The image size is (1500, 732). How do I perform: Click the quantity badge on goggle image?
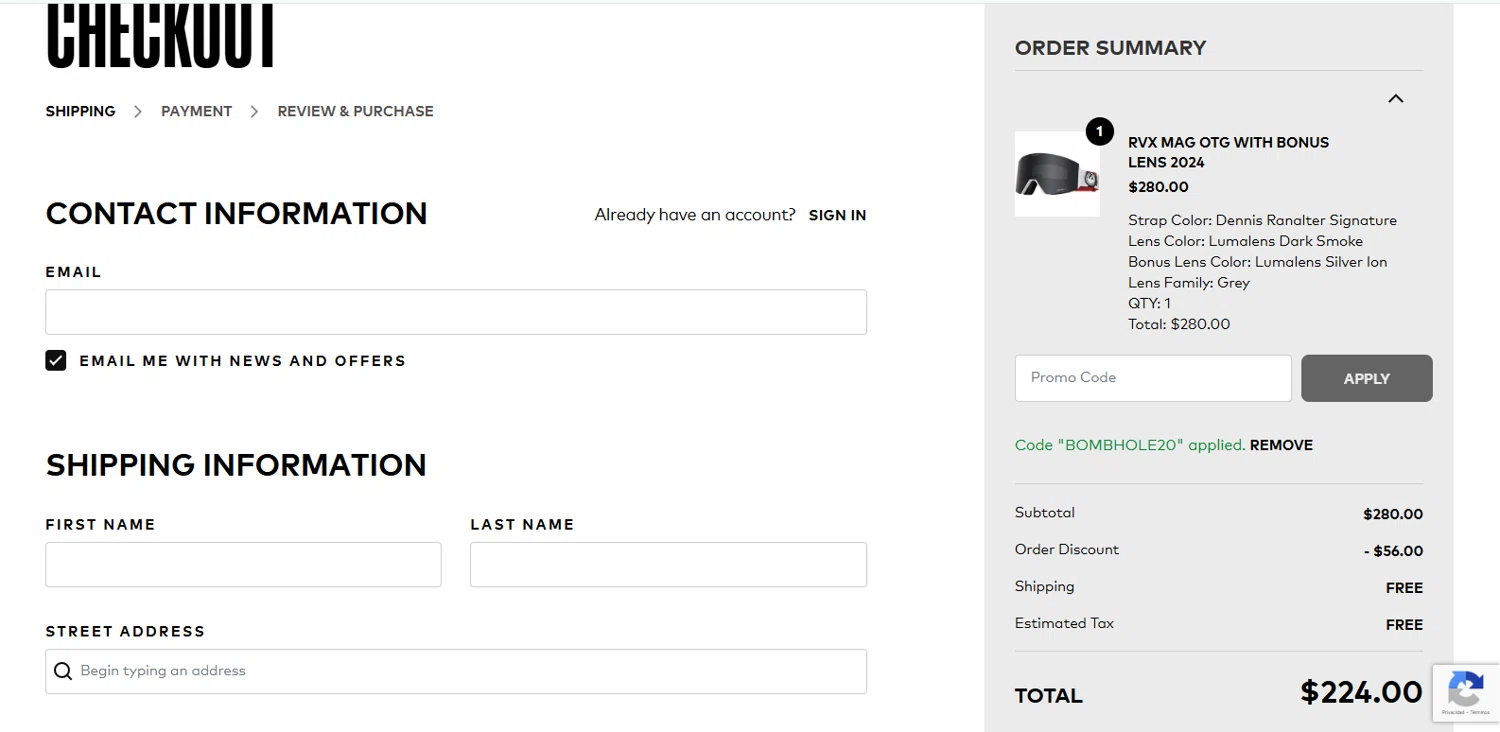tap(1099, 131)
